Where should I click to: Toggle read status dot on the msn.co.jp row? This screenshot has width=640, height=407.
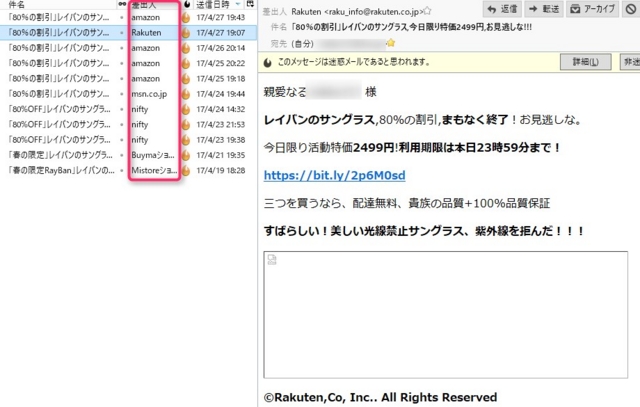pyautogui.click(x=122, y=94)
